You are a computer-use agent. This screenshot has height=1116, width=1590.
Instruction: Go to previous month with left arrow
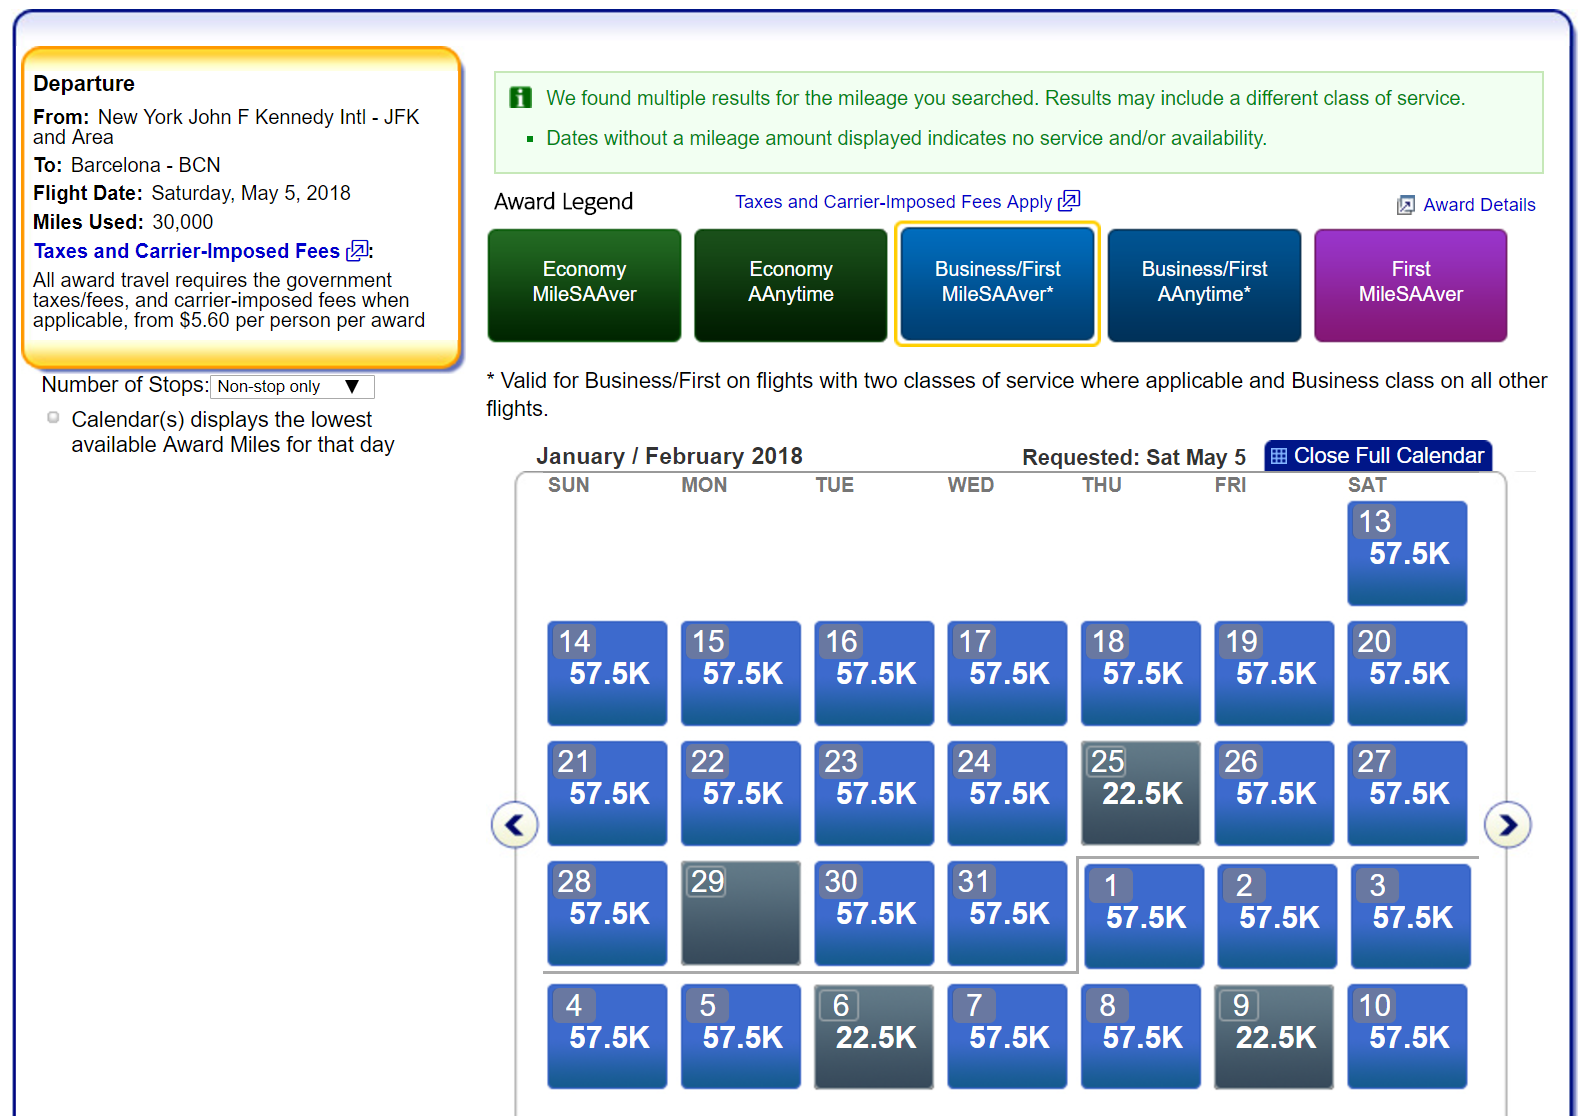pos(515,825)
